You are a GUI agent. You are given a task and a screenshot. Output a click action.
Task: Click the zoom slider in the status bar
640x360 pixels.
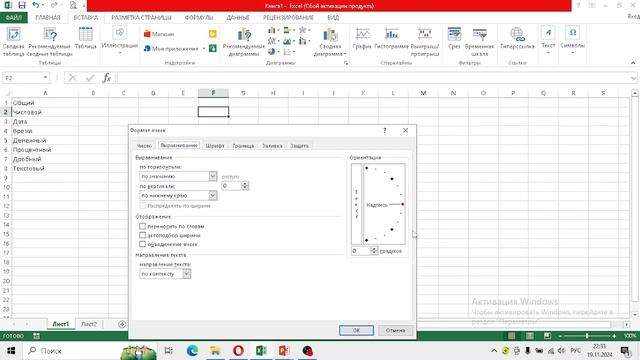point(587,336)
